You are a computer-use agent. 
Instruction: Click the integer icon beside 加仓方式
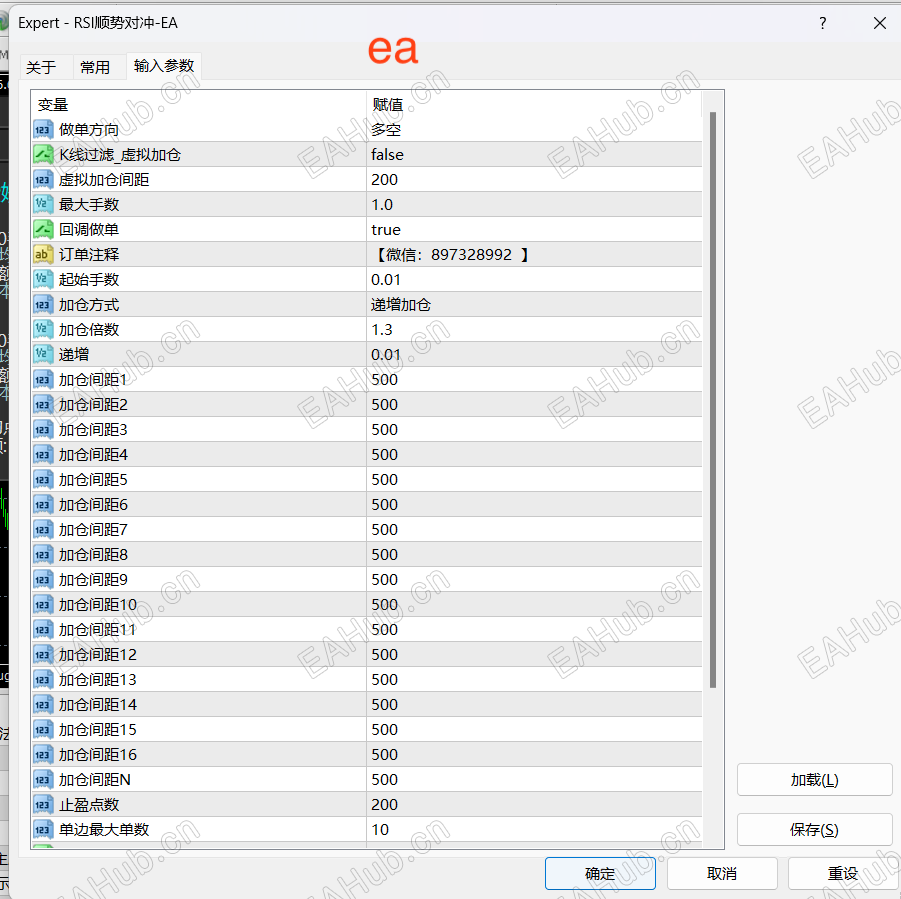point(43,304)
